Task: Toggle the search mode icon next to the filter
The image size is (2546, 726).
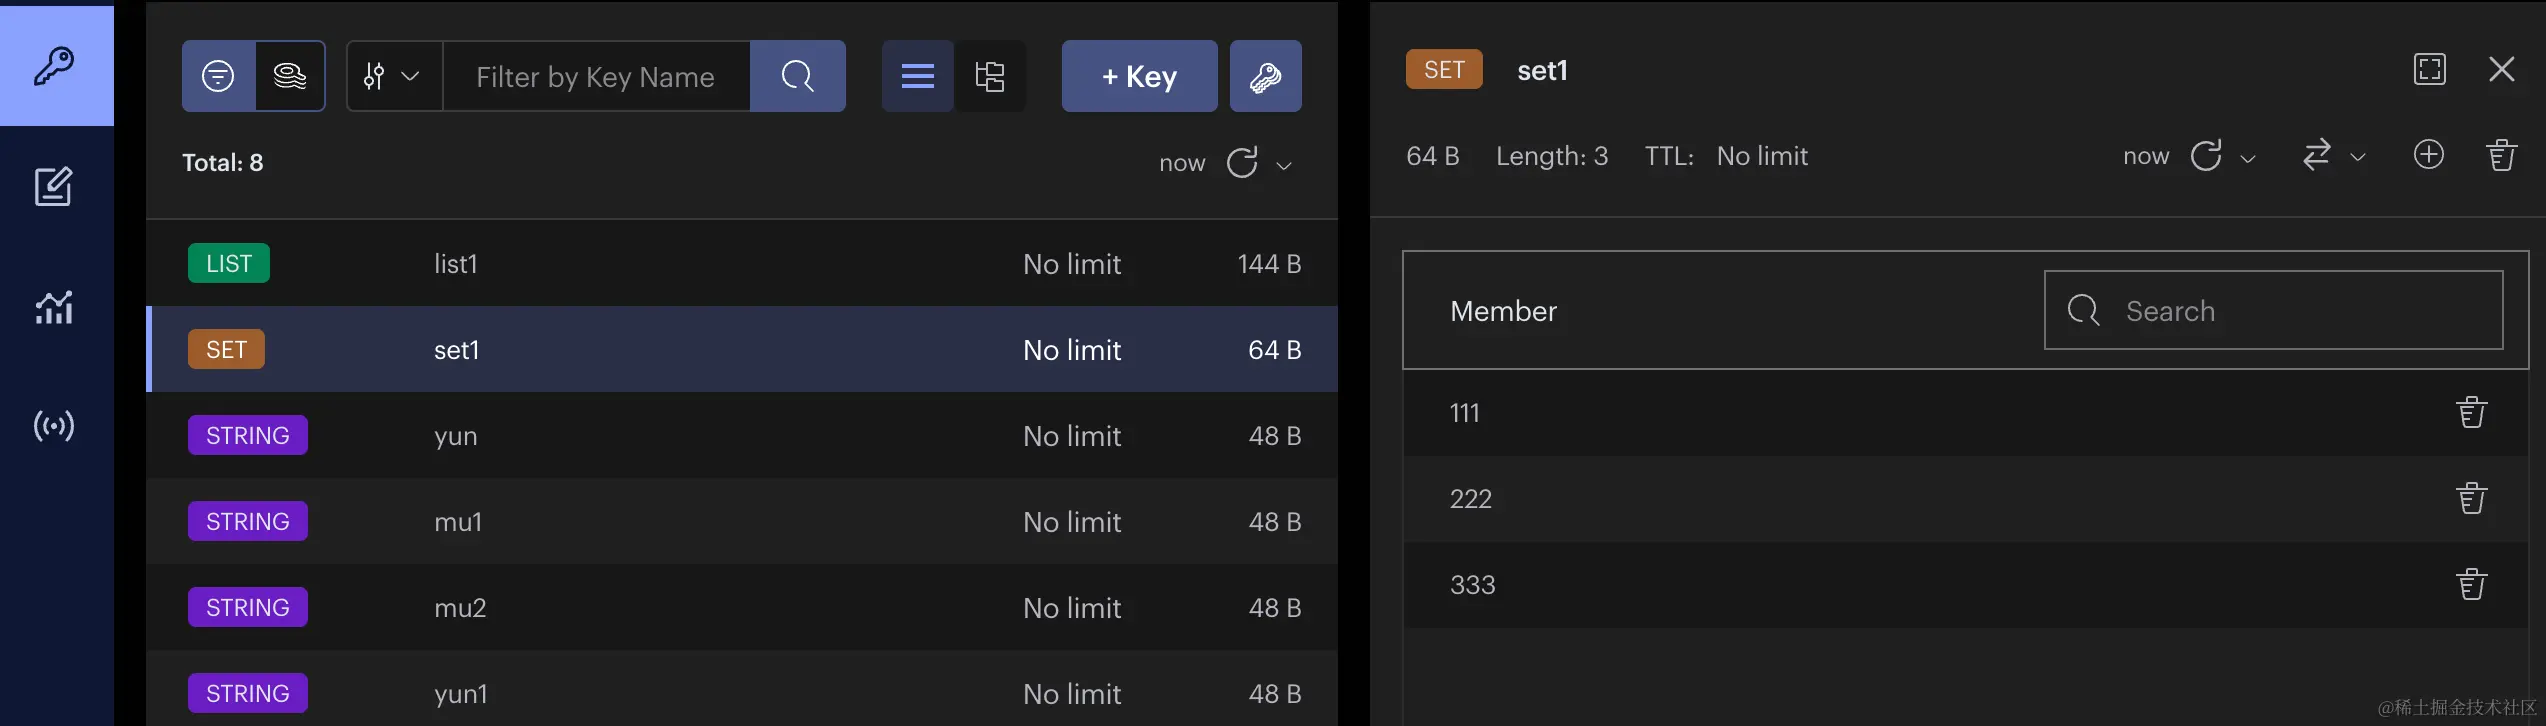Action: tap(290, 76)
